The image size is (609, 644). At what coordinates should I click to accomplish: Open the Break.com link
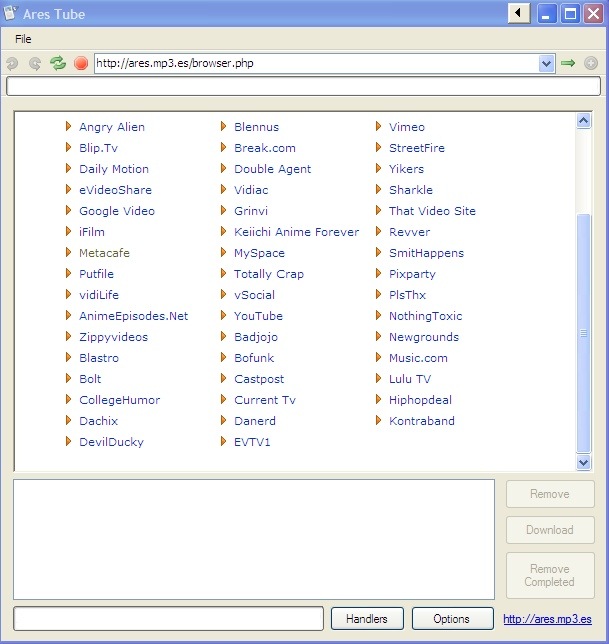click(x=265, y=148)
